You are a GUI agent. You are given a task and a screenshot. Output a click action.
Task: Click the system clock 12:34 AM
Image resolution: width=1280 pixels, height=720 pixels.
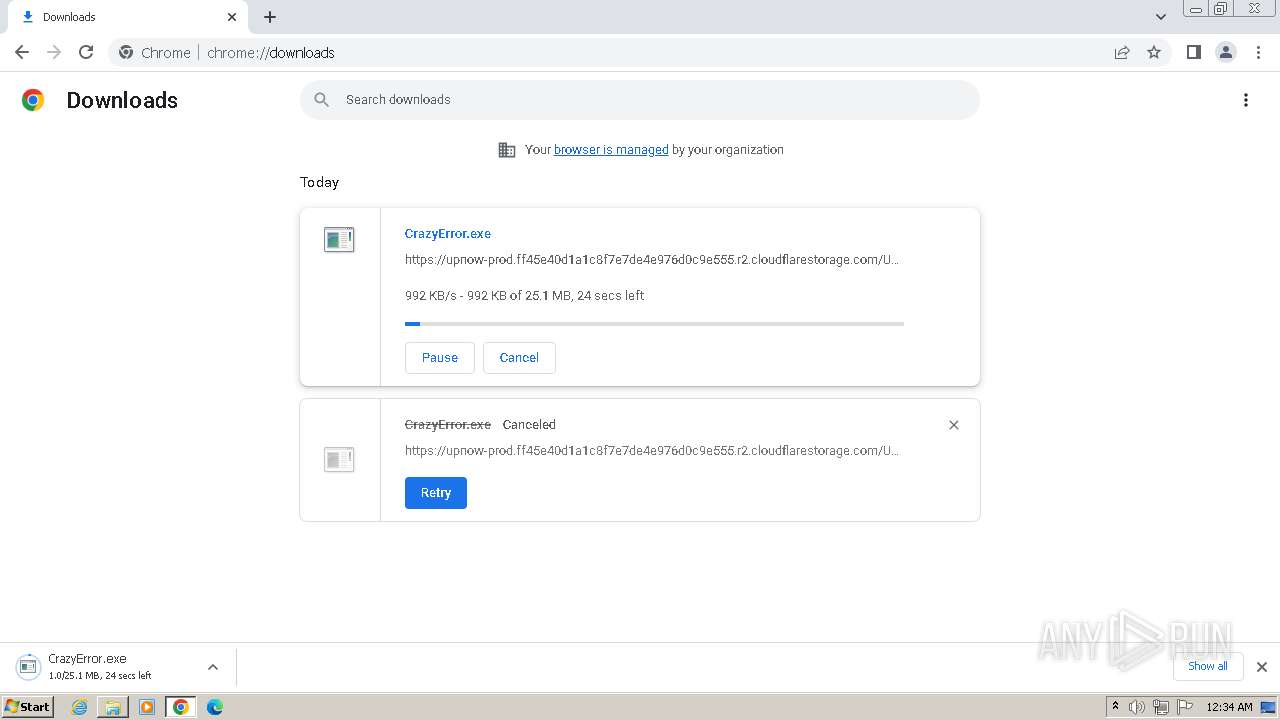point(1229,707)
